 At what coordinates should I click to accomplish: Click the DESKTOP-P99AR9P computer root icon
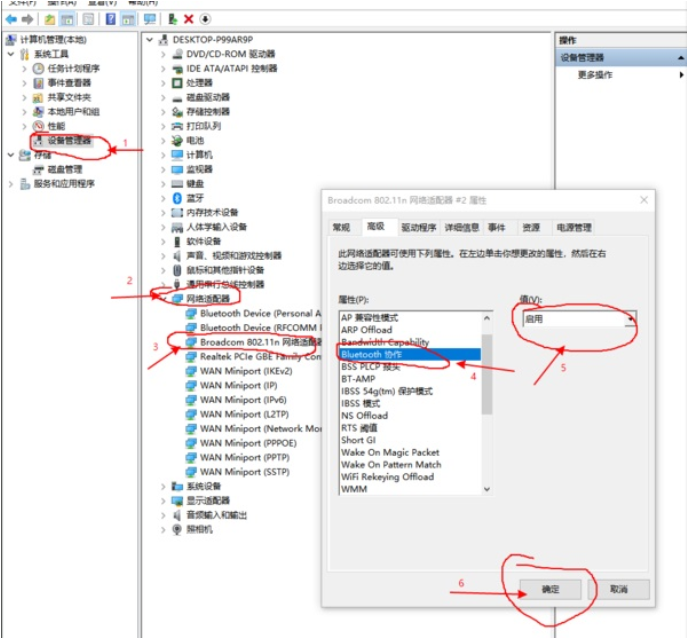pyautogui.click(x=163, y=39)
